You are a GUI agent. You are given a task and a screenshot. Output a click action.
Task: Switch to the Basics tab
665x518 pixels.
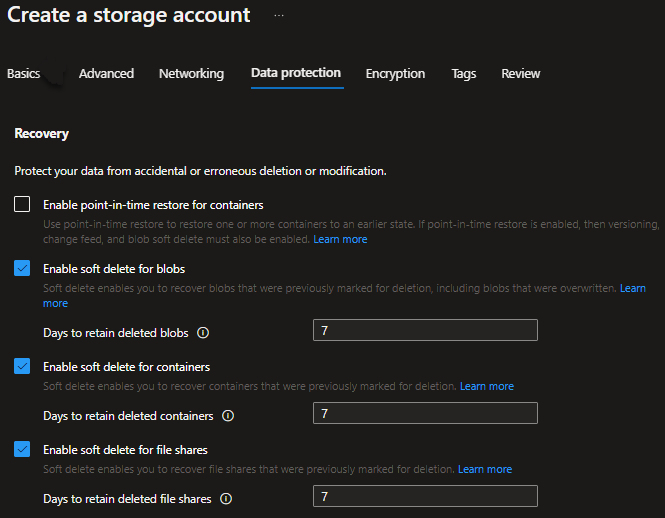tap(24, 74)
